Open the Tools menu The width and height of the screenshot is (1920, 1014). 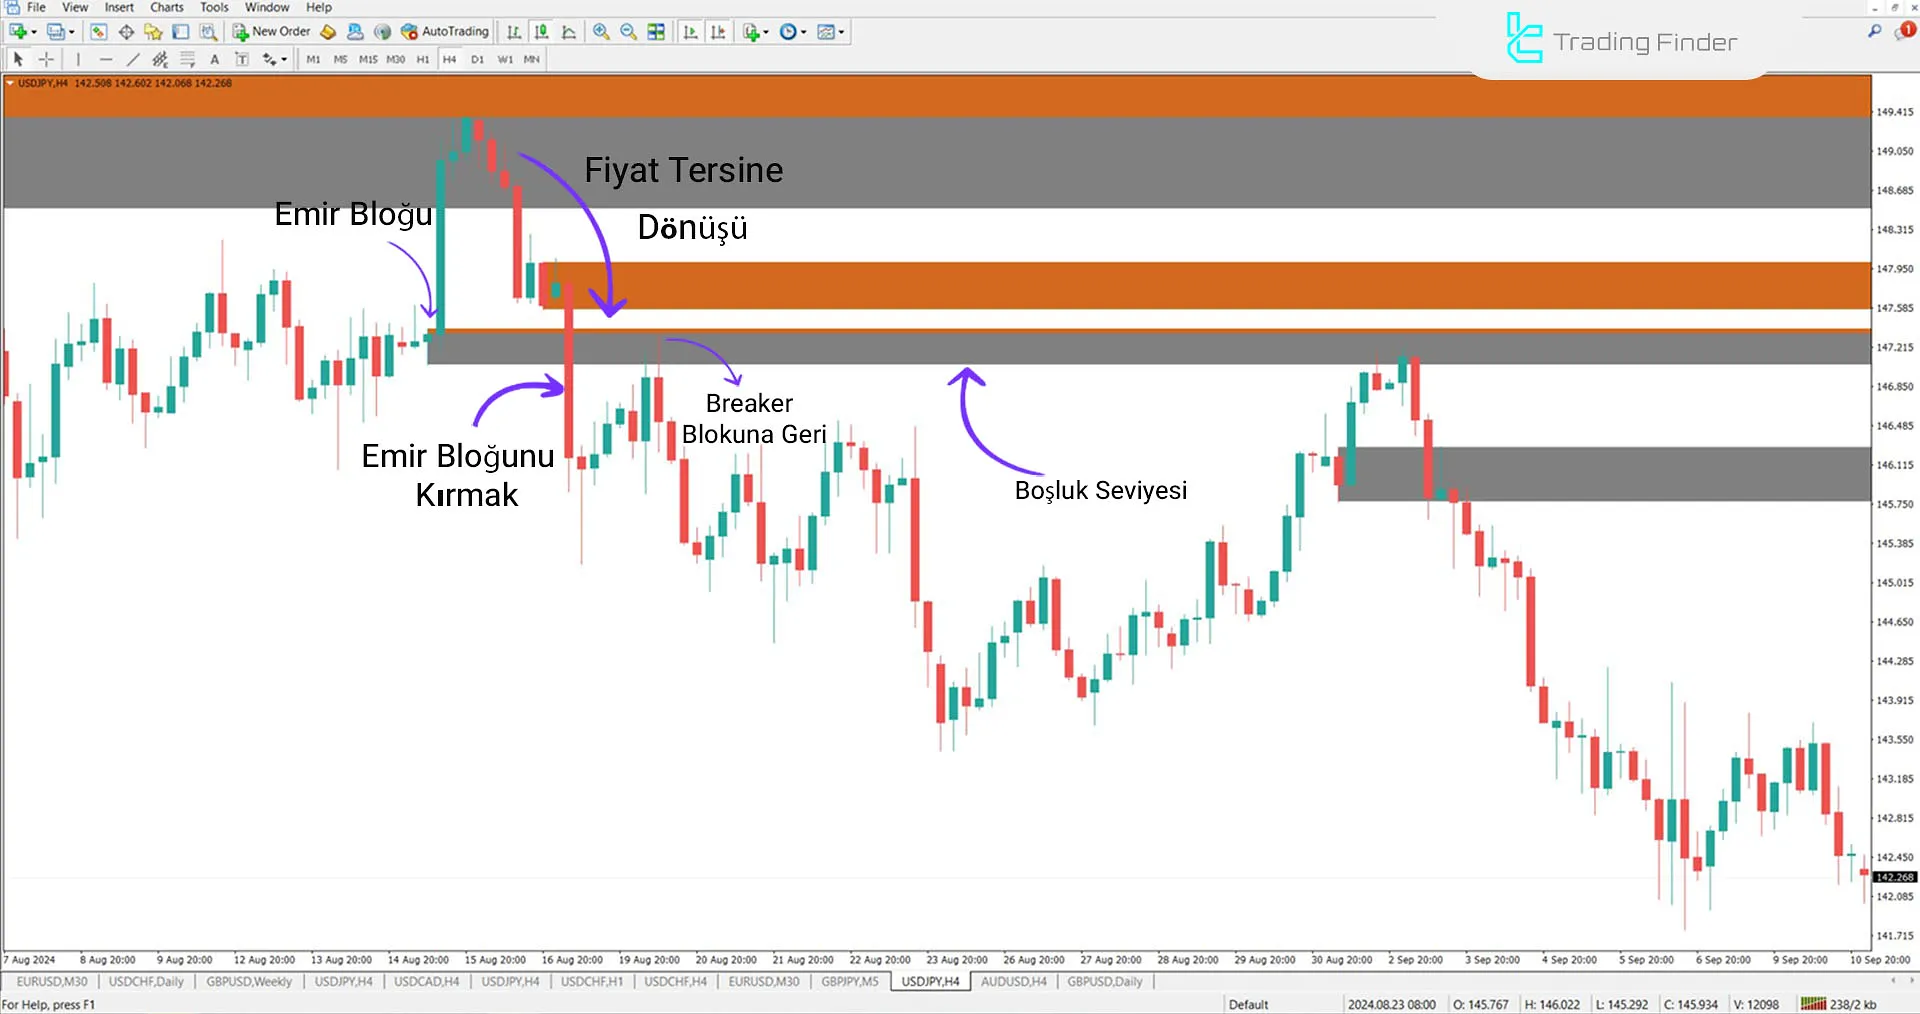pos(214,7)
